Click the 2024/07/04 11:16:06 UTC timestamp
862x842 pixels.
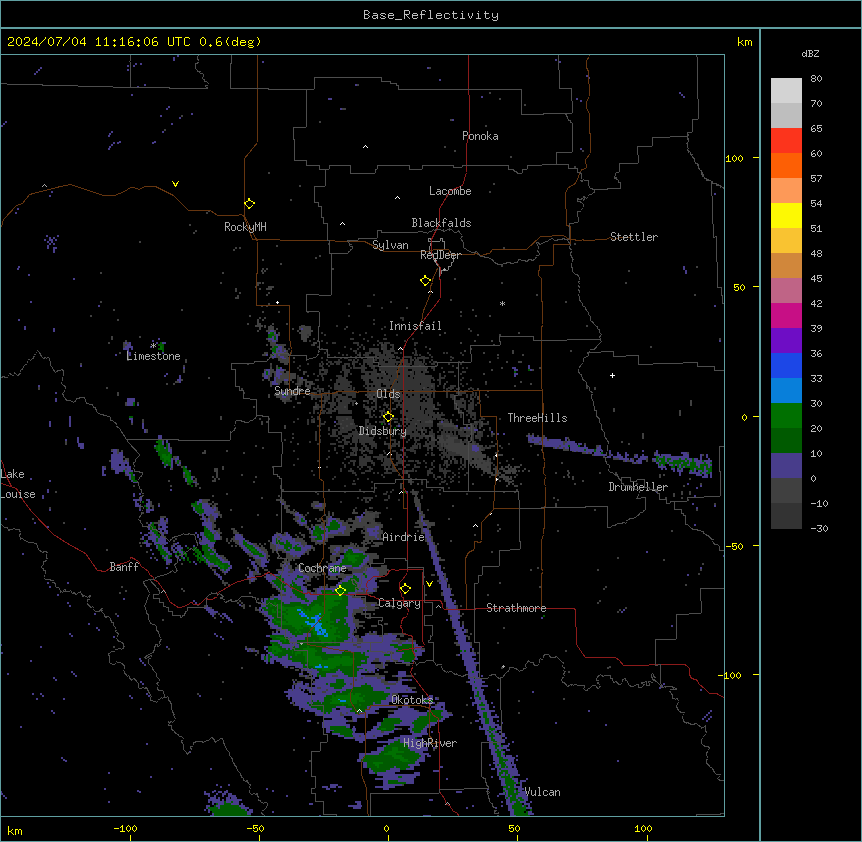99,42
